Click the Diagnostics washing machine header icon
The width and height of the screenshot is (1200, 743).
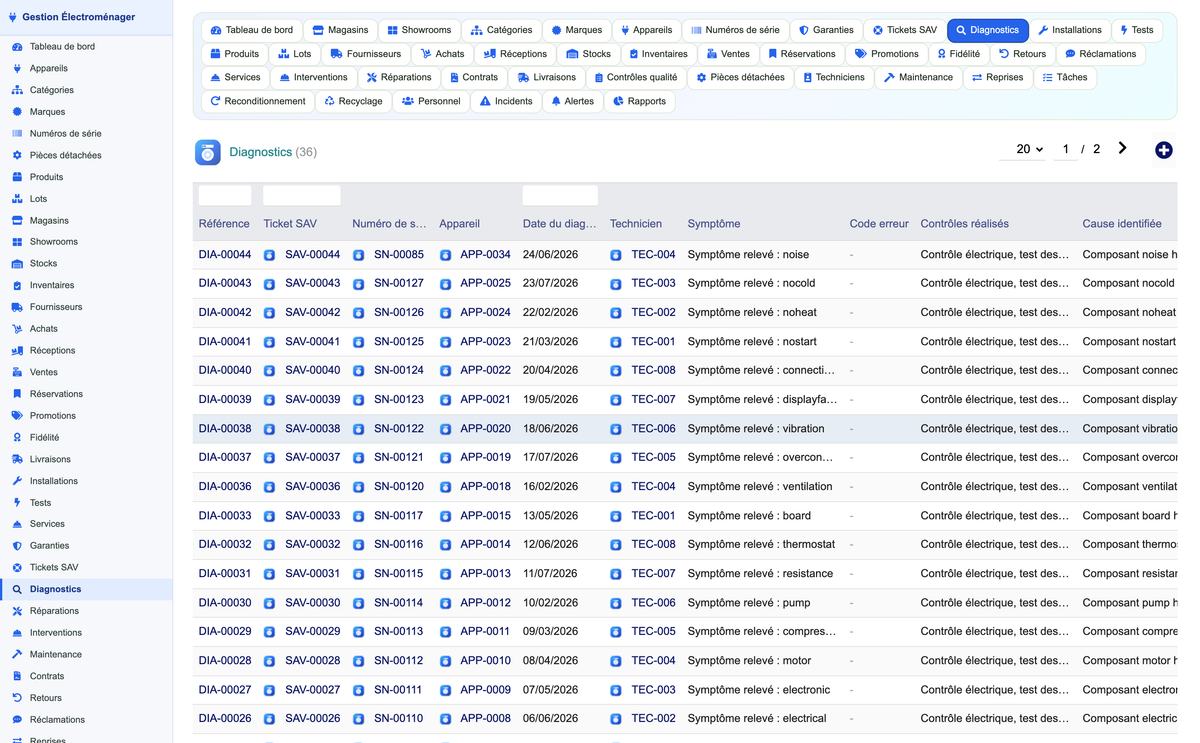(x=208, y=152)
